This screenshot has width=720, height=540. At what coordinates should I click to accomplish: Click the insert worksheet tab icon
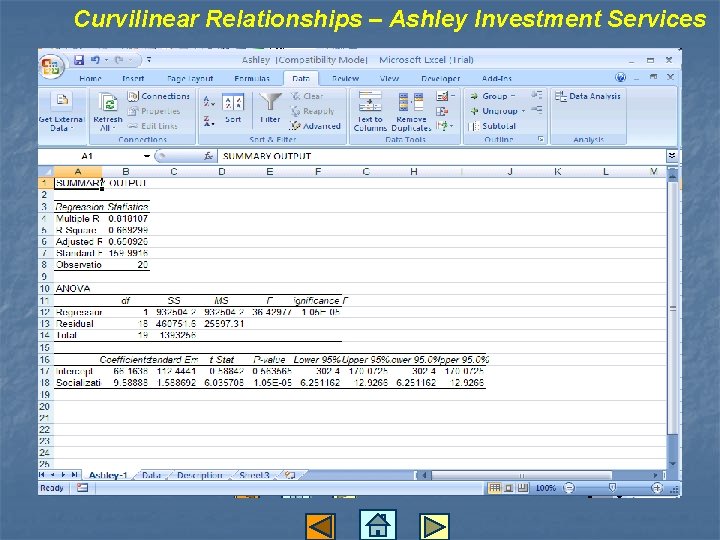point(290,475)
